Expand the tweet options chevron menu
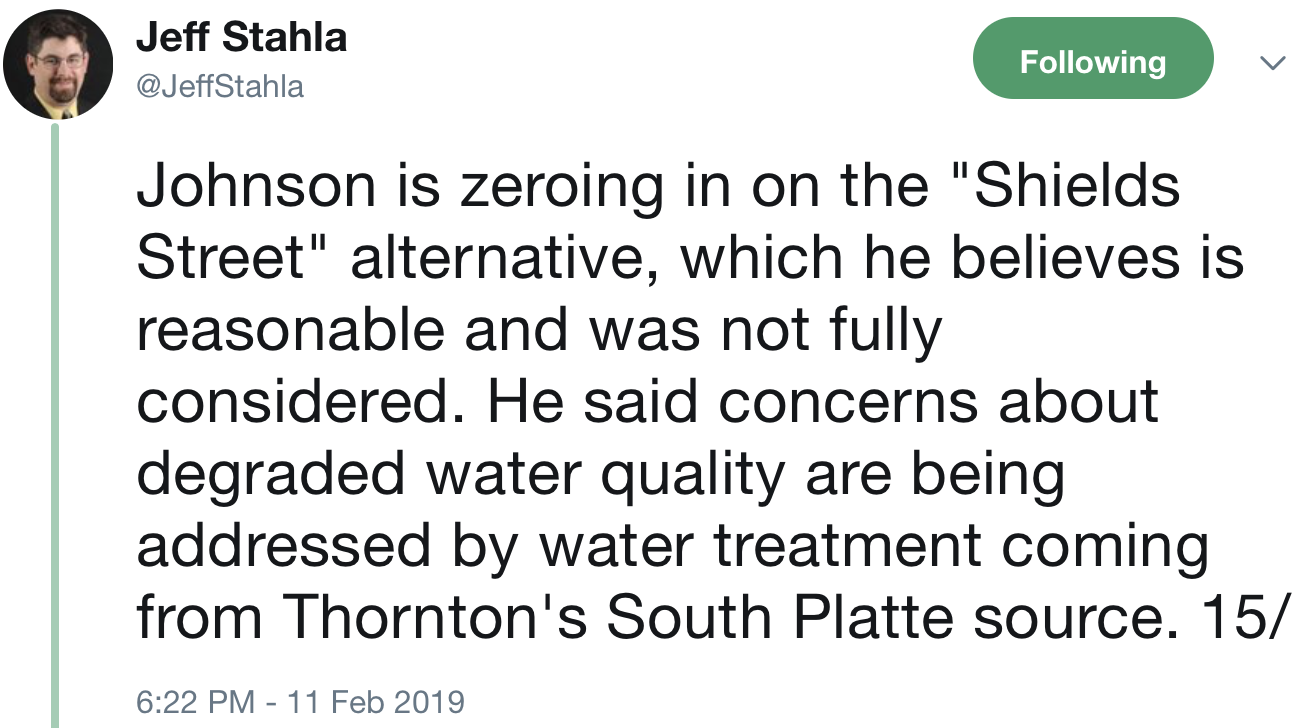 tap(1271, 63)
